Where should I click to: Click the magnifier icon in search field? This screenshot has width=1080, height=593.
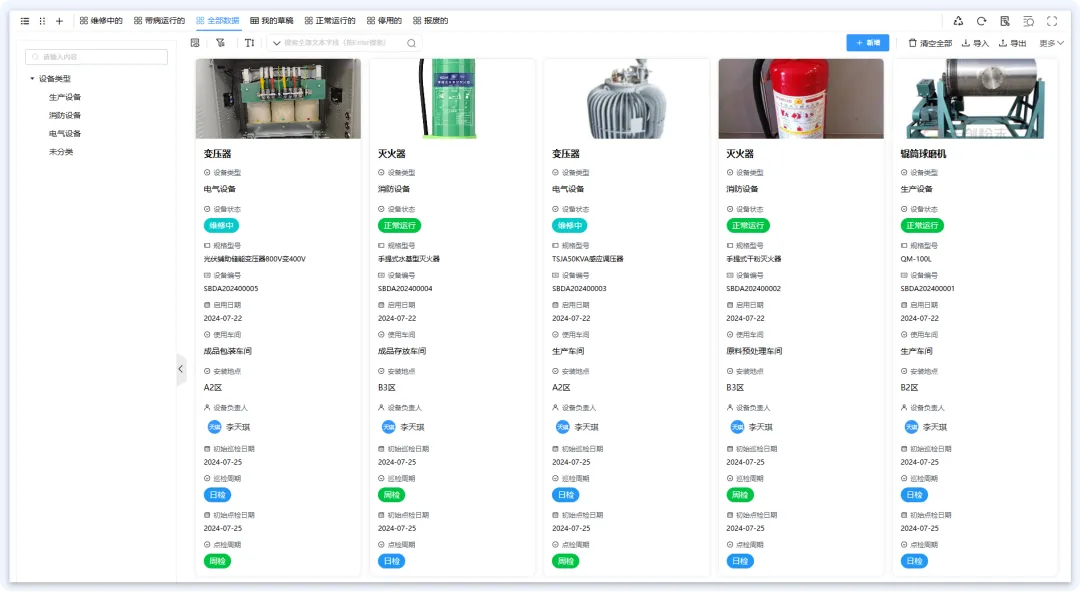pyautogui.click(x=411, y=43)
